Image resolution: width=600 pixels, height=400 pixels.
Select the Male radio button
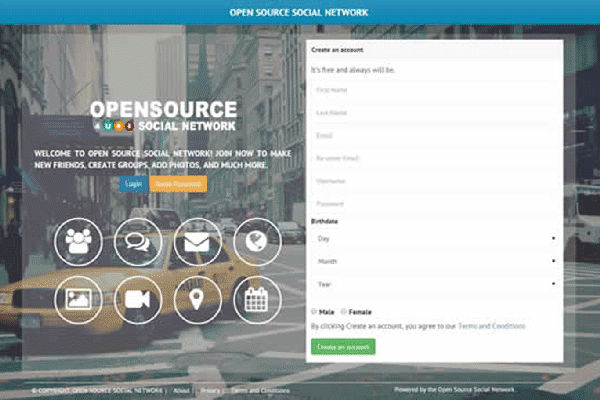click(x=314, y=312)
